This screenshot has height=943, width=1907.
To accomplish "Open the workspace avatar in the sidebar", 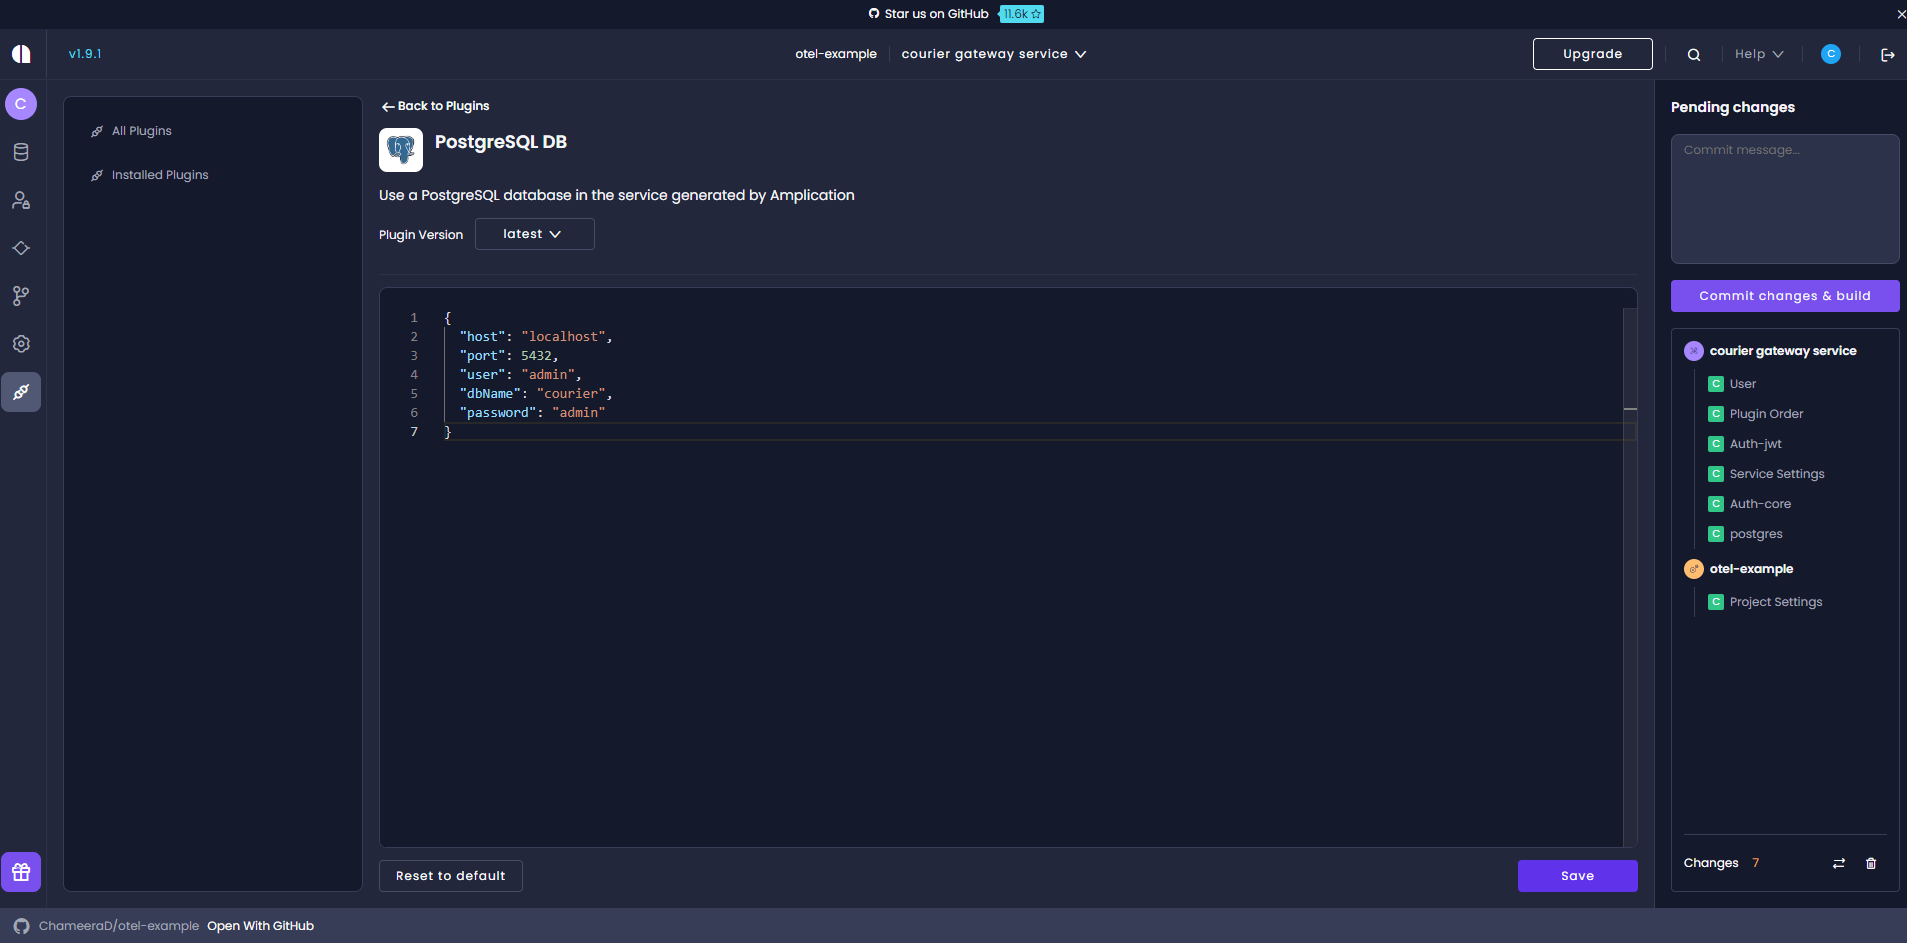I will click(x=21, y=104).
